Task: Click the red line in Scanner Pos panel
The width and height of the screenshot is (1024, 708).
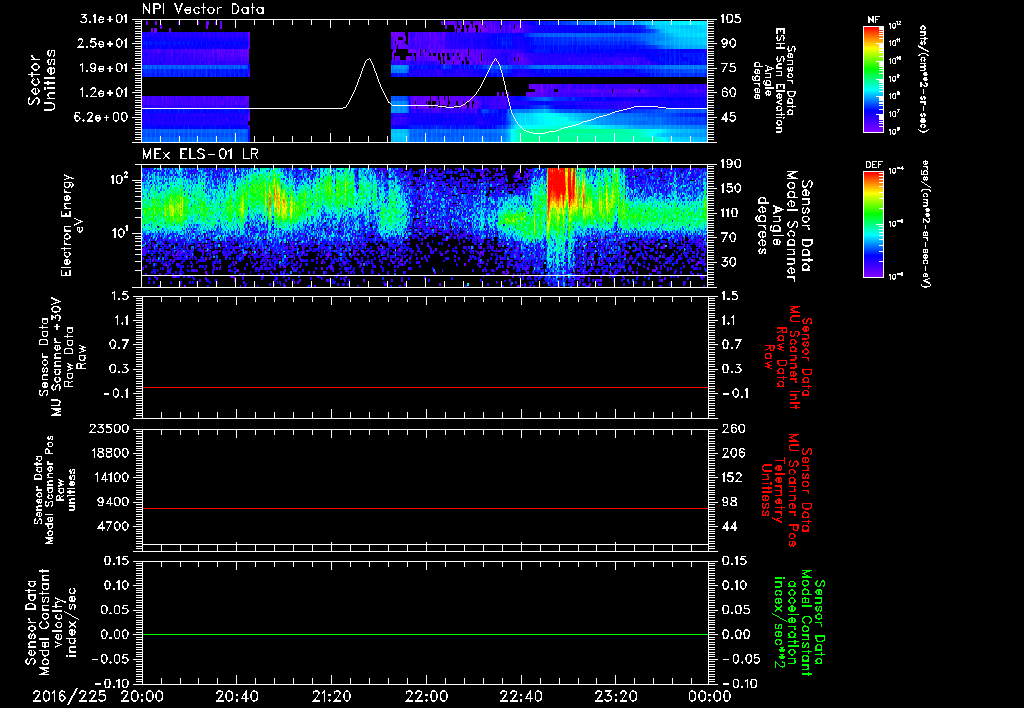Action: pos(424,508)
